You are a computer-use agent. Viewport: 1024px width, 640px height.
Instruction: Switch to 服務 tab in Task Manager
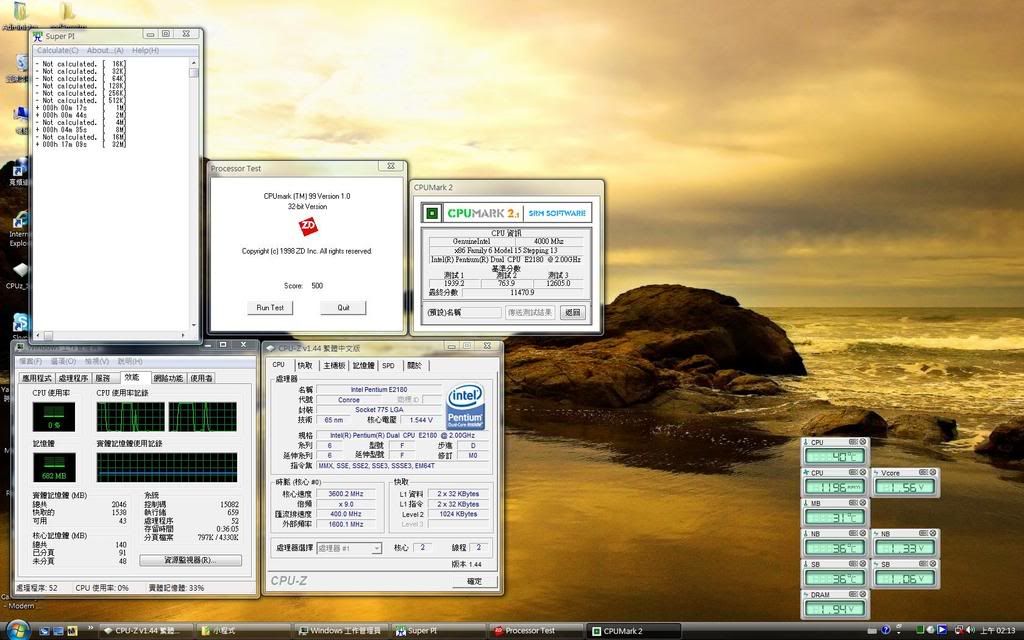[103, 378]
